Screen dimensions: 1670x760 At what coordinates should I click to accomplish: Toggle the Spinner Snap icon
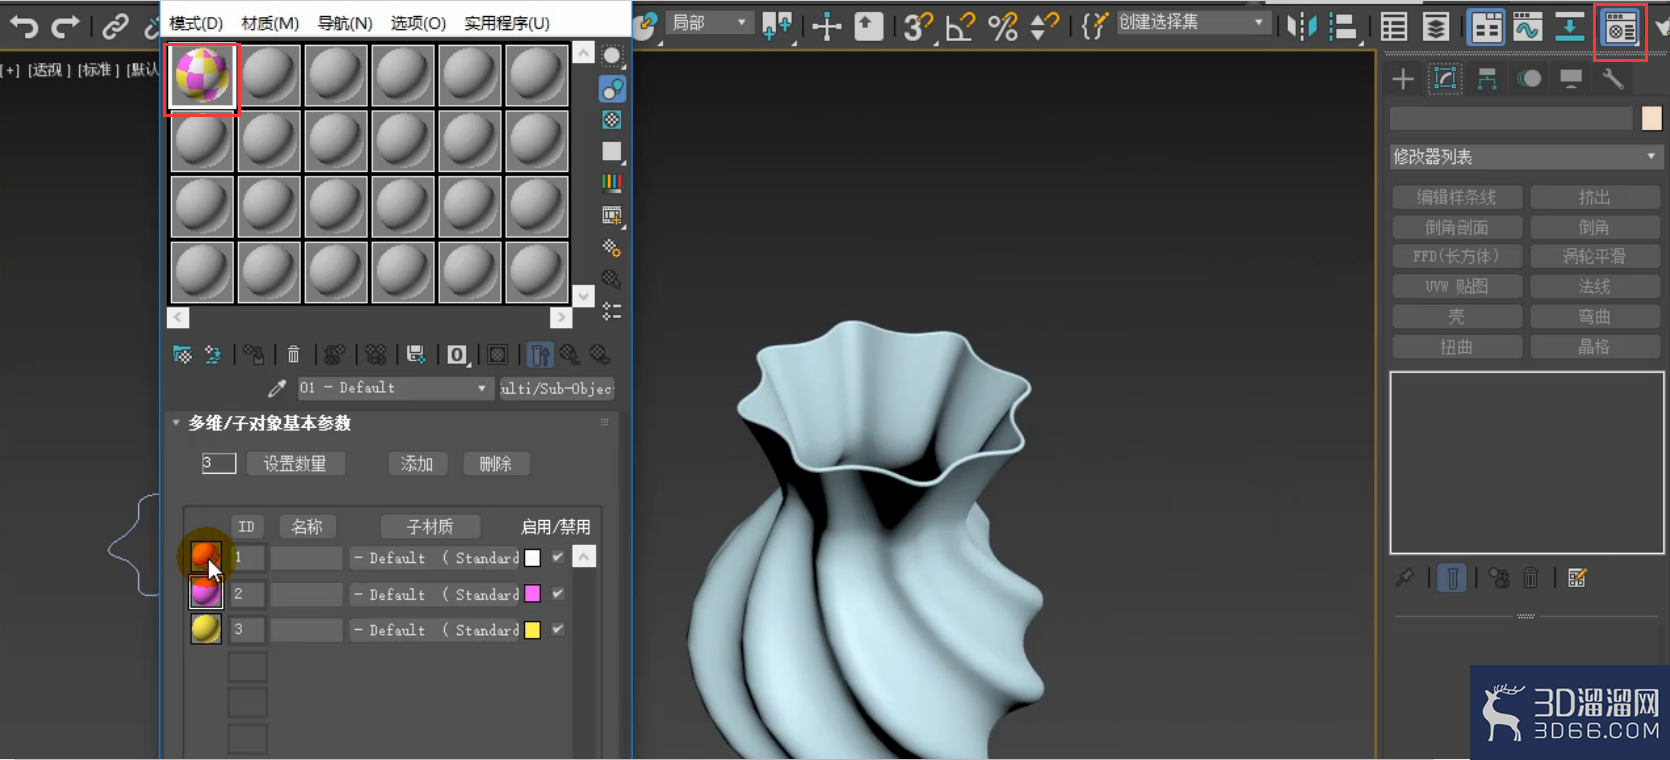(1043, 26)
